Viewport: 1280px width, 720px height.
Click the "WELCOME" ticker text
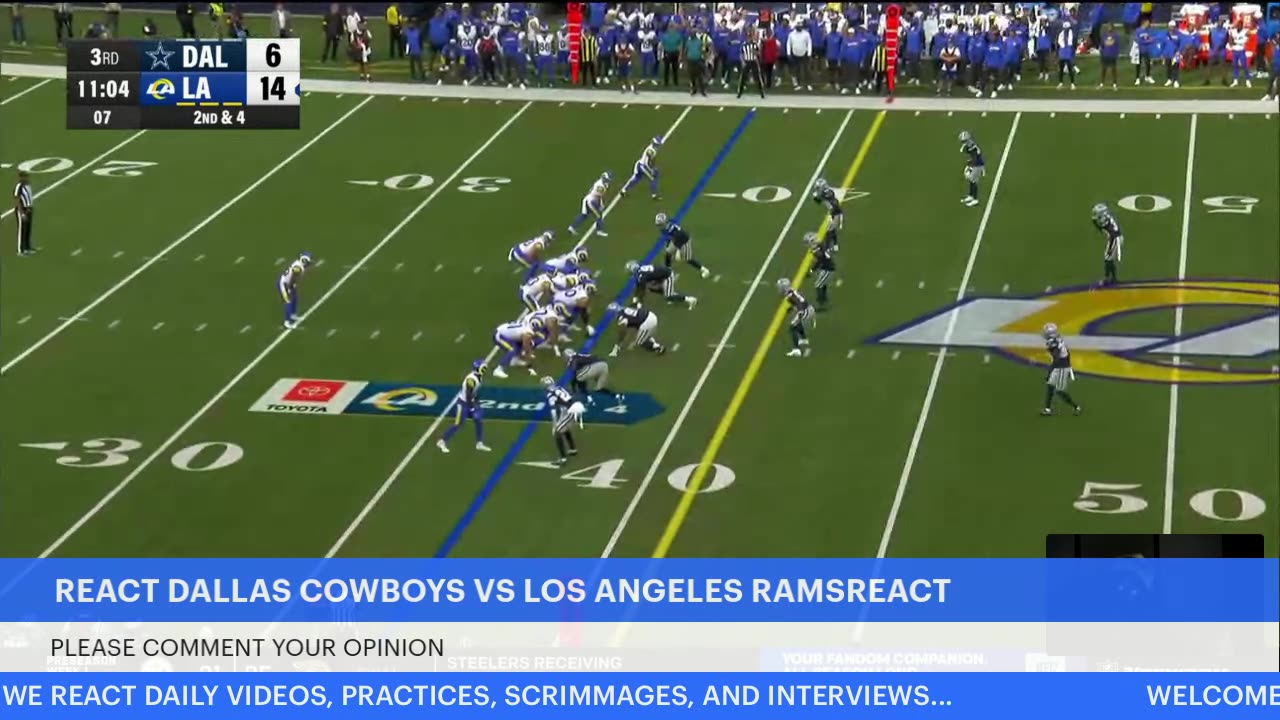click(1212, 696)
